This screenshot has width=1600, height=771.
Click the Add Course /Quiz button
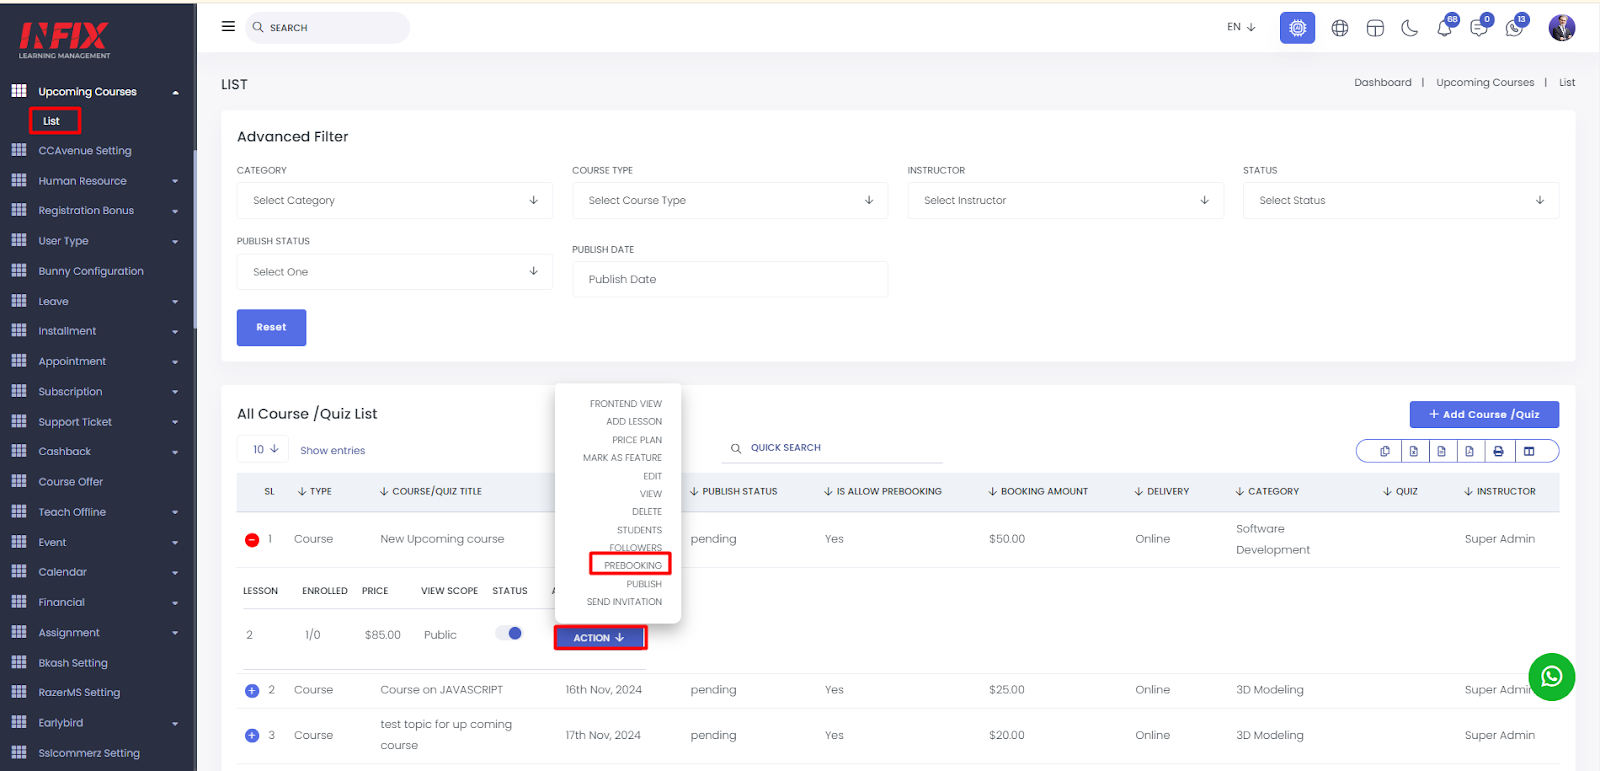point(1484,414)
